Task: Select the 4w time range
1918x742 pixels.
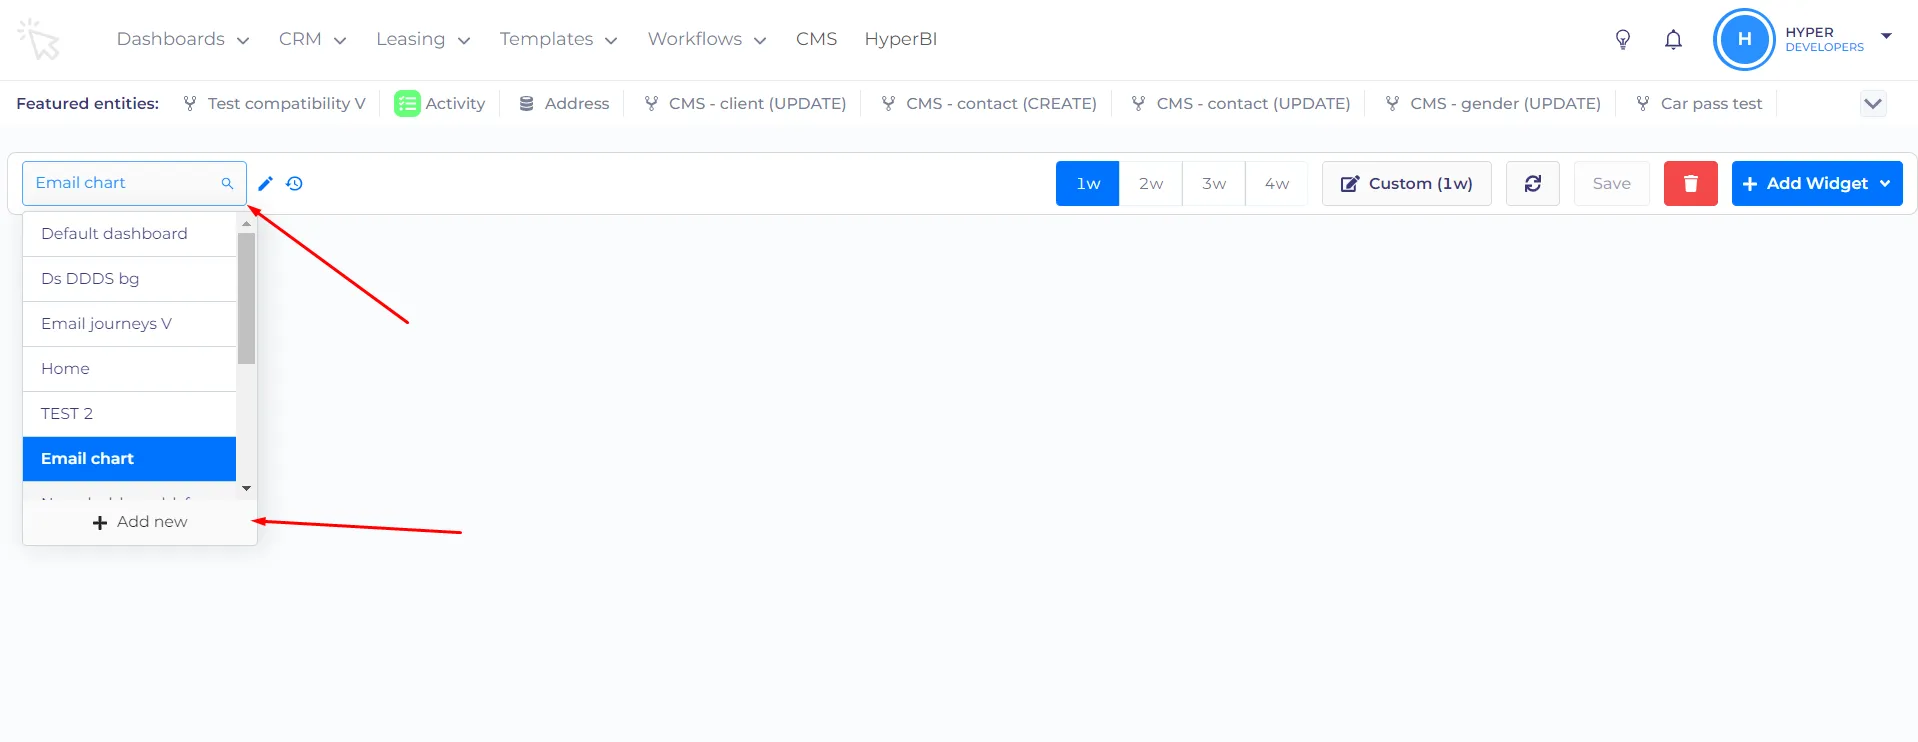Action: pos(1277,183)
